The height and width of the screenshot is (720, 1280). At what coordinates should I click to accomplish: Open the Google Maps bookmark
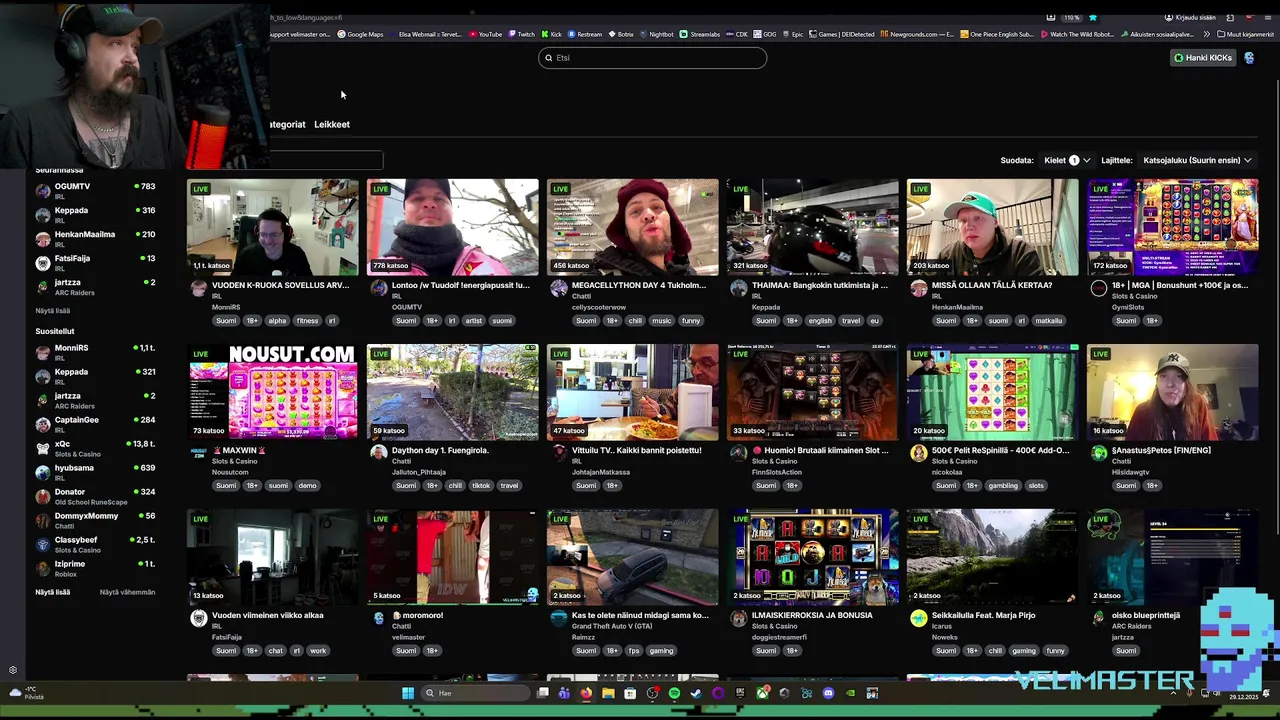click(361, 34)
